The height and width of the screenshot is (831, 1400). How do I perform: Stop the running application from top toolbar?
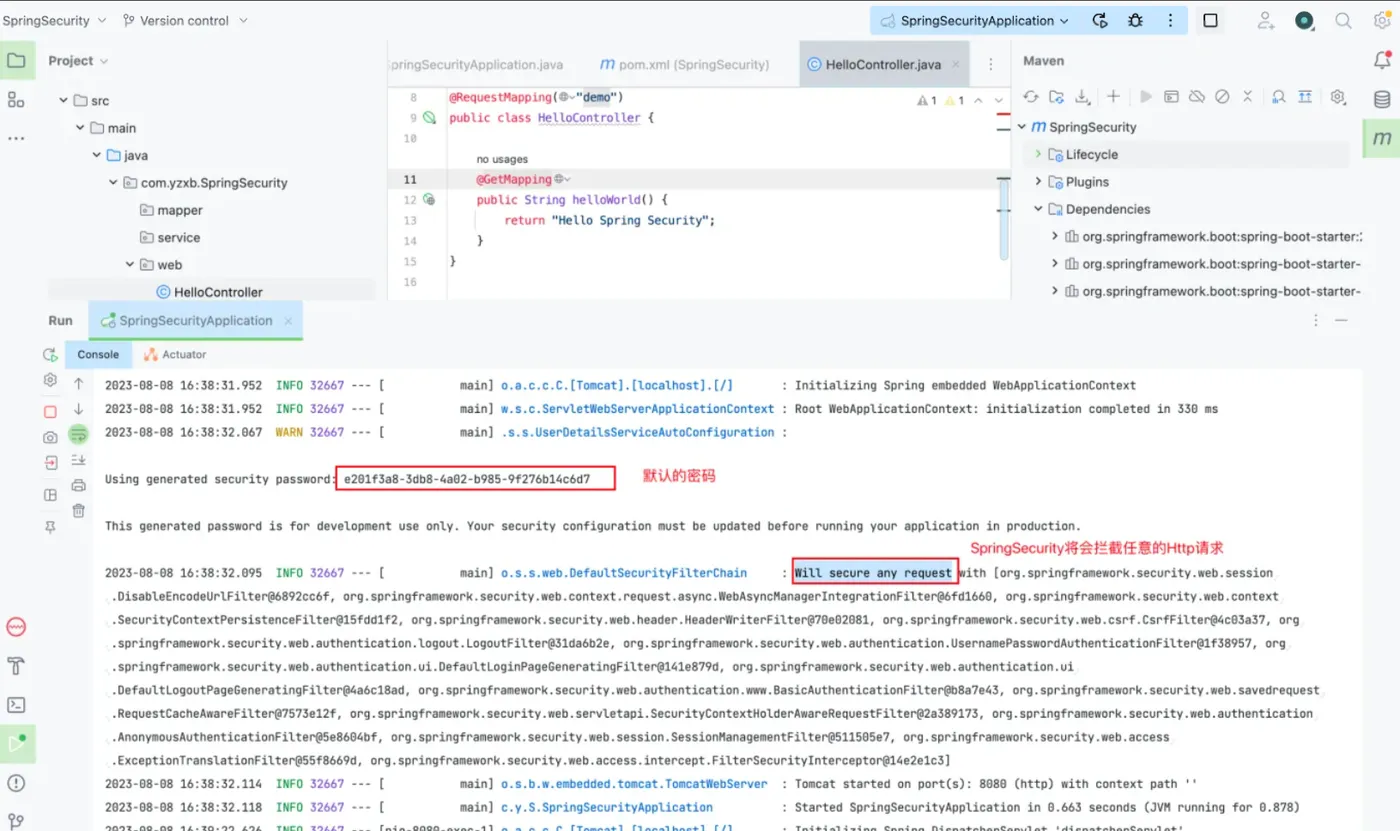click(x=1210, y=20)
